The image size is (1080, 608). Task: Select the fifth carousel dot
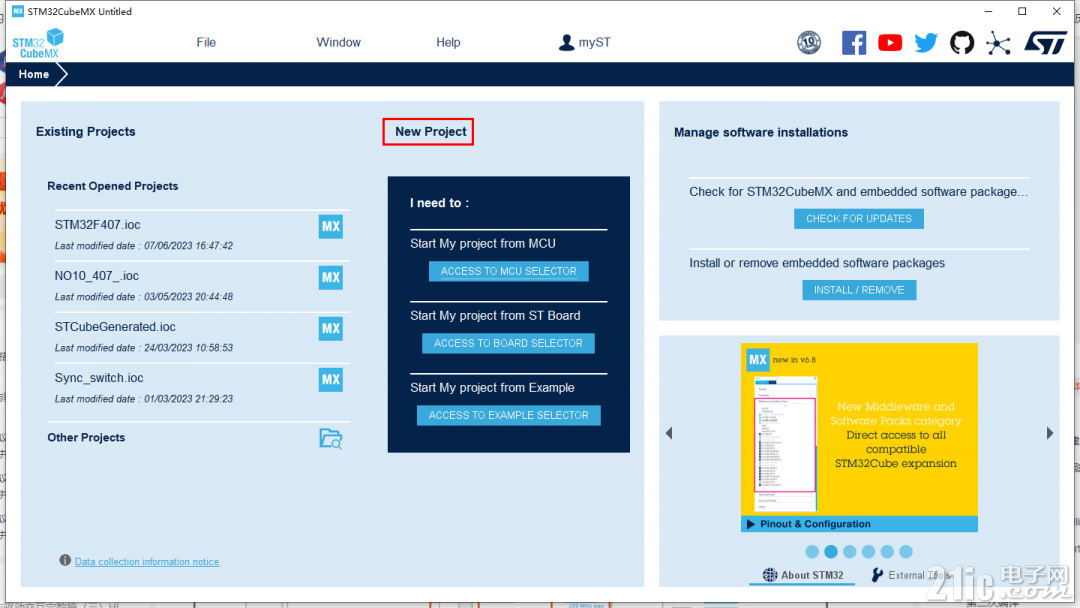(x=887, y=552)
